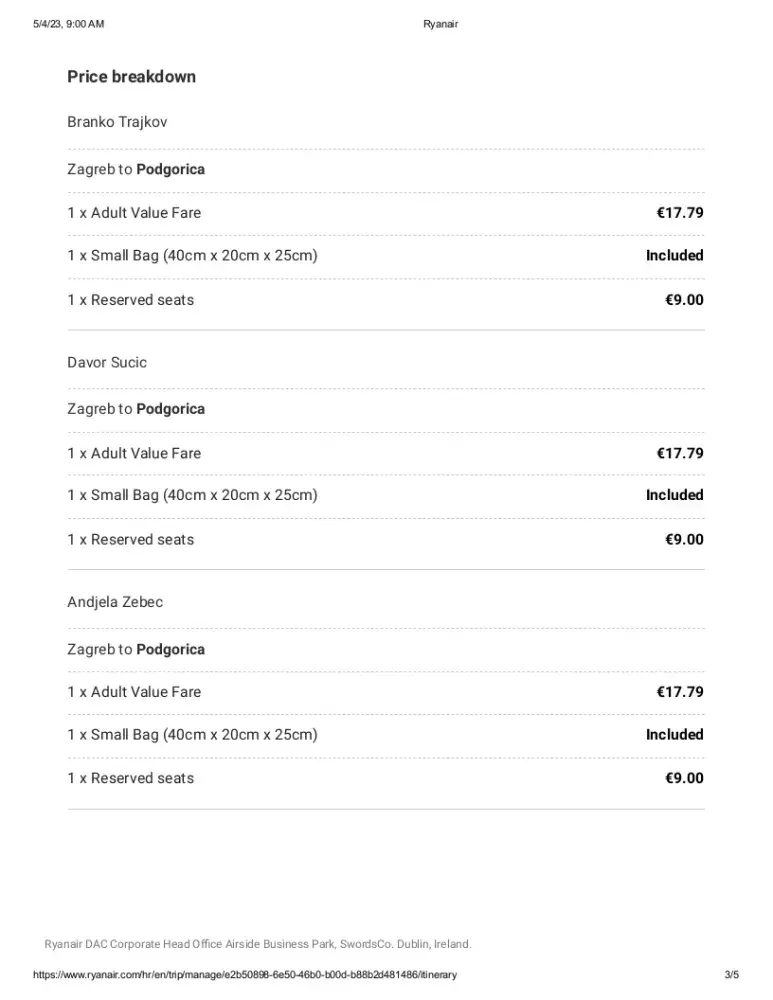Click the 3/5 page number indicator
Image resolution: width=773 pixels, height=1000 pixels.
pos(731,975)
